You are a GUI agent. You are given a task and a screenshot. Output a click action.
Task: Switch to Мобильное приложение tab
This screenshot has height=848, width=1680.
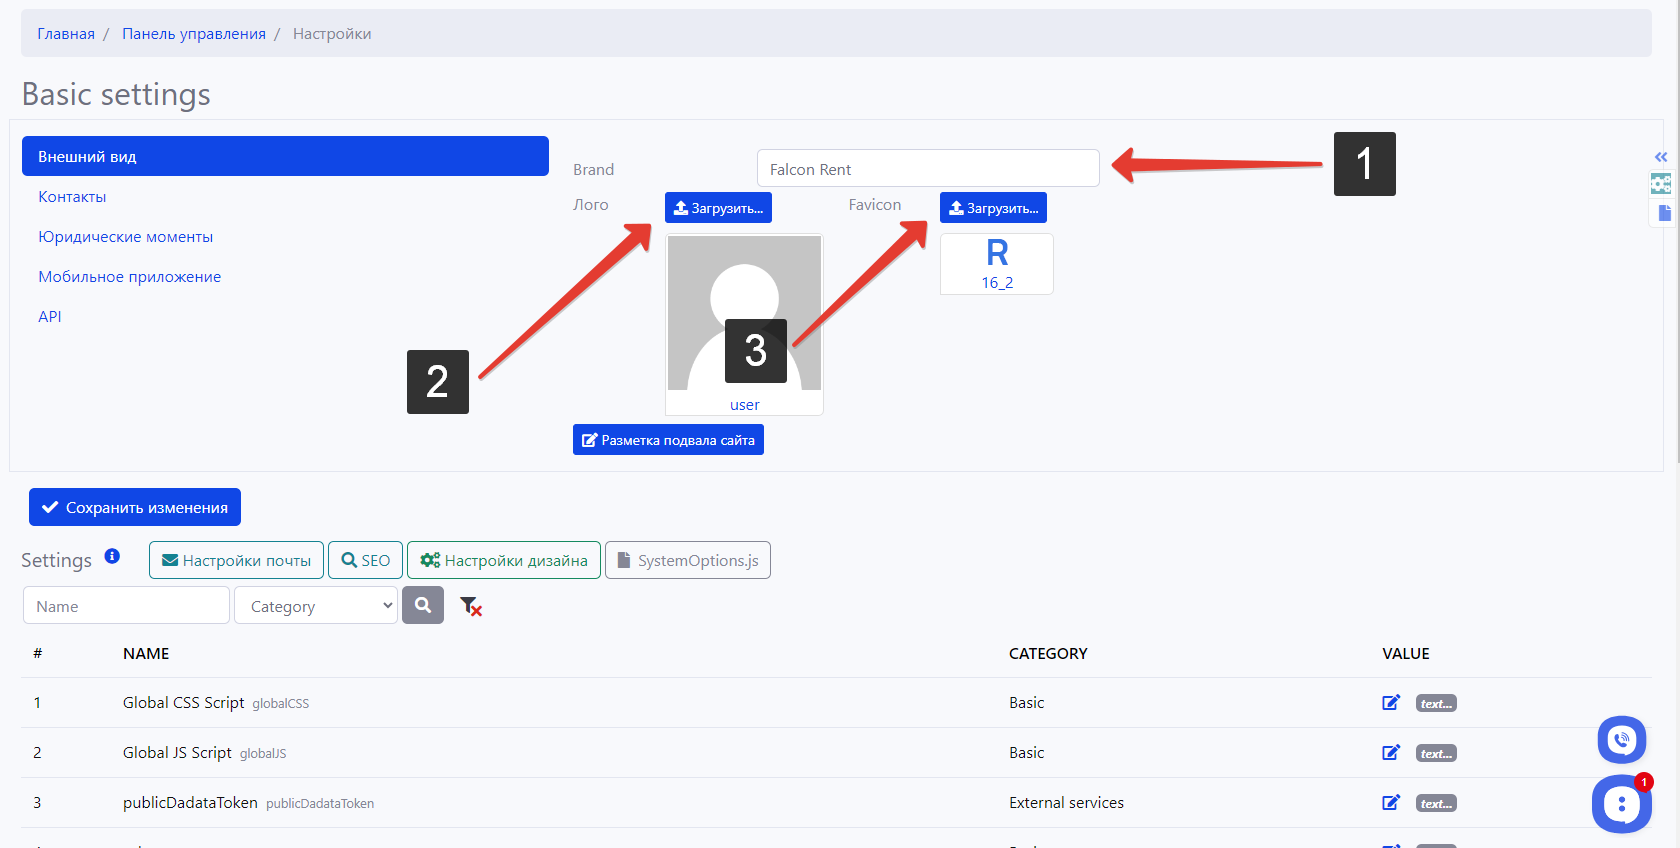point(130,277)
